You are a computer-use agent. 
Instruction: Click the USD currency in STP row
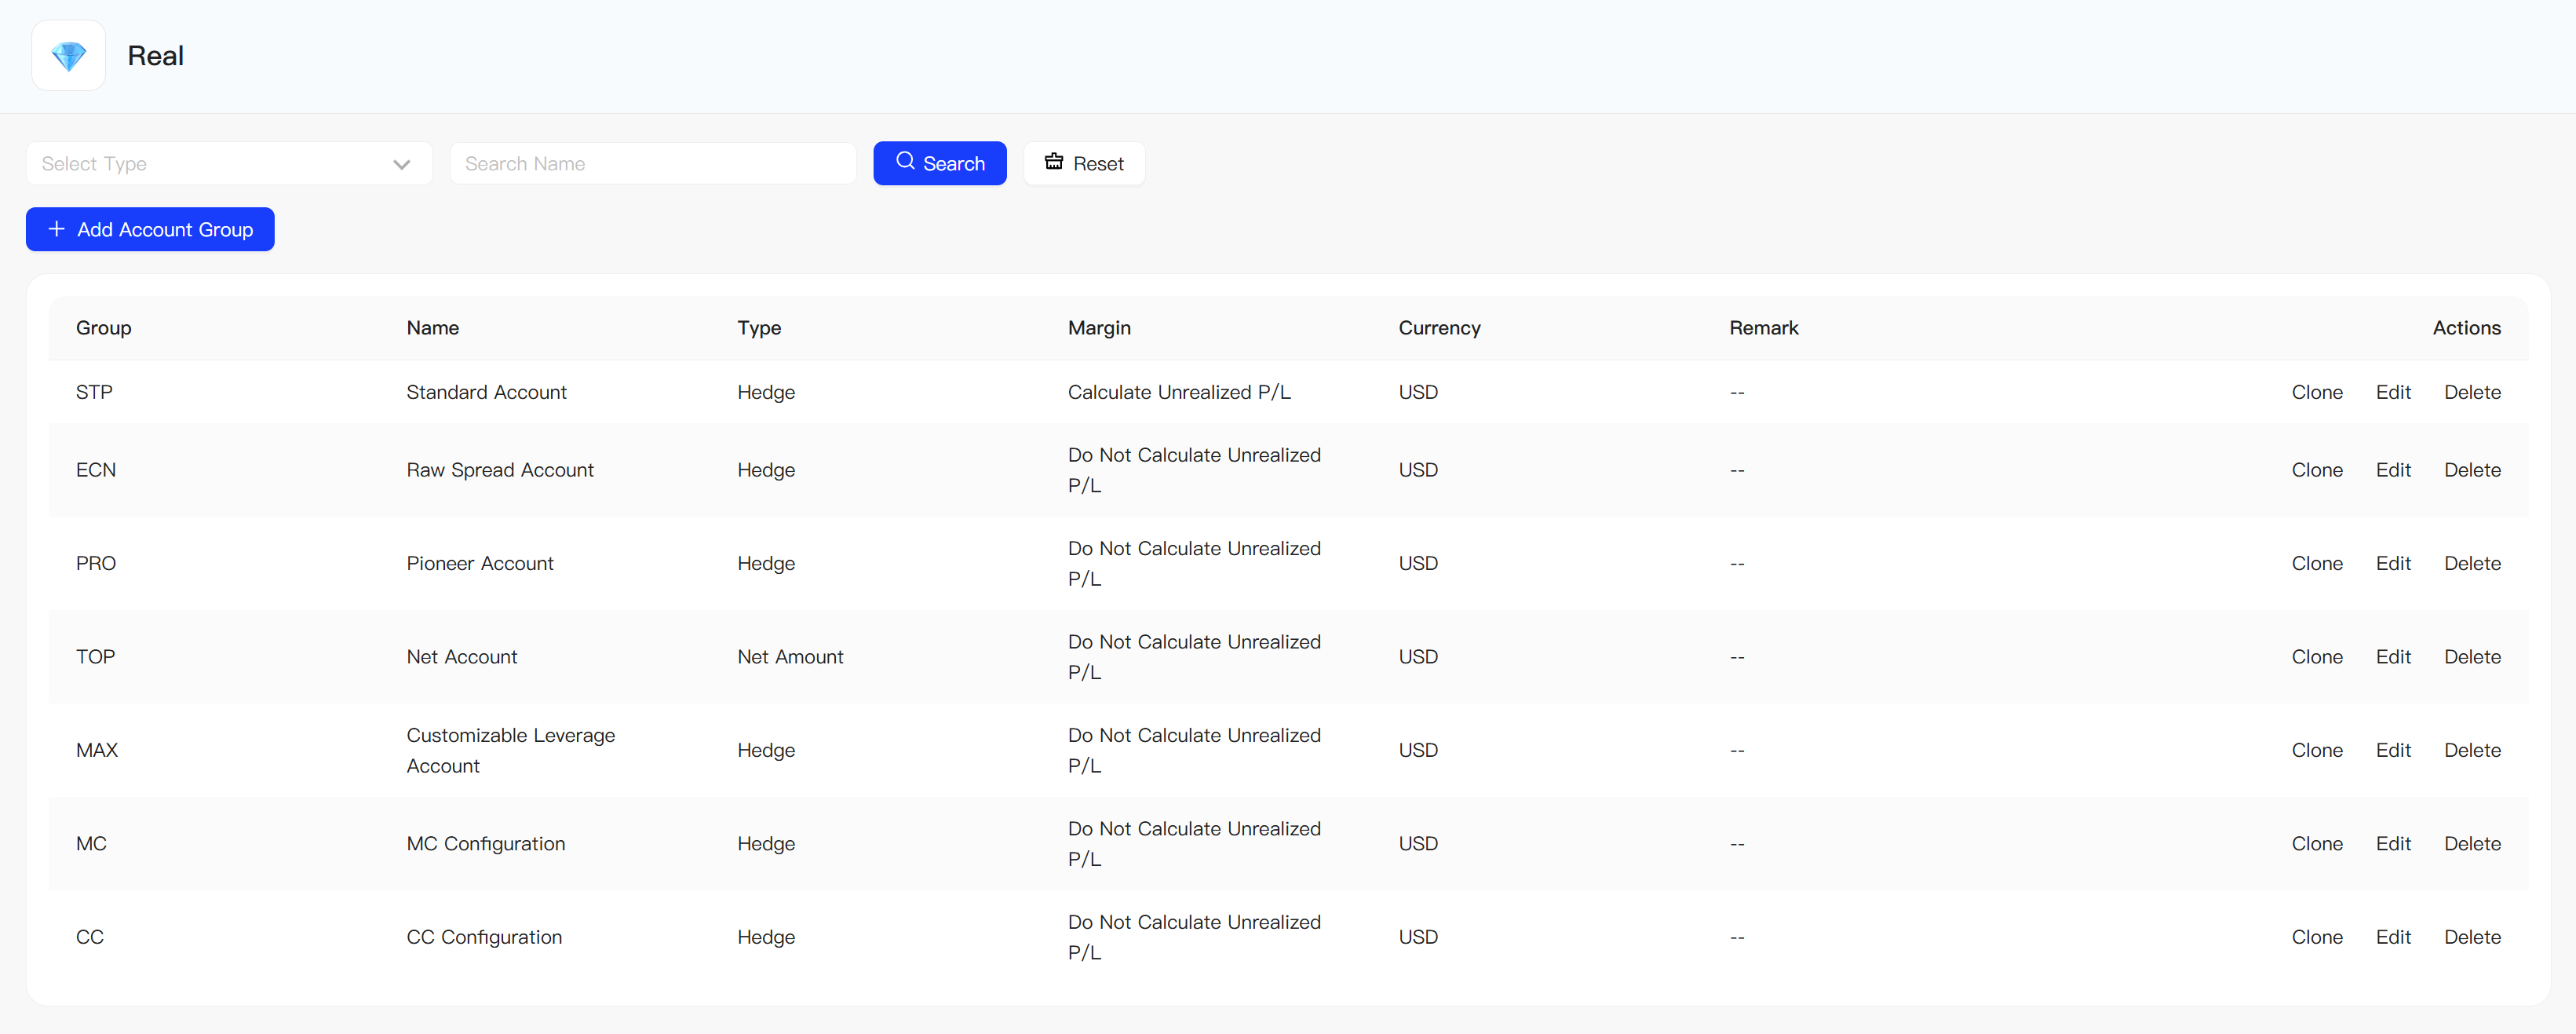[x=1418, y=392]
